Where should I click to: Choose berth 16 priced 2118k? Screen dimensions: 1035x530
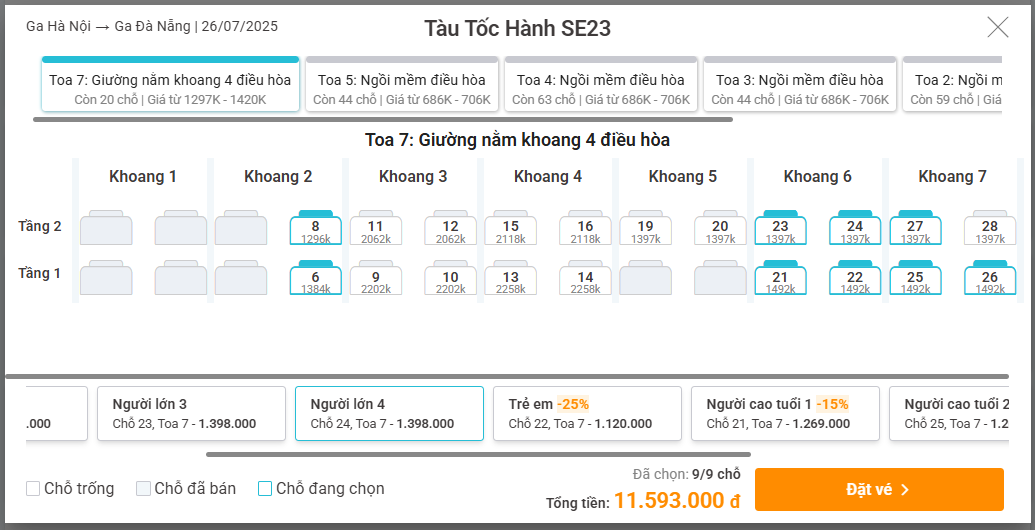coord(585,228)
